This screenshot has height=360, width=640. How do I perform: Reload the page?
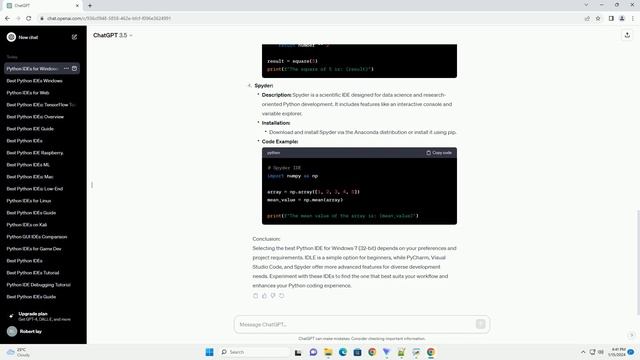(x=29, y=18)
